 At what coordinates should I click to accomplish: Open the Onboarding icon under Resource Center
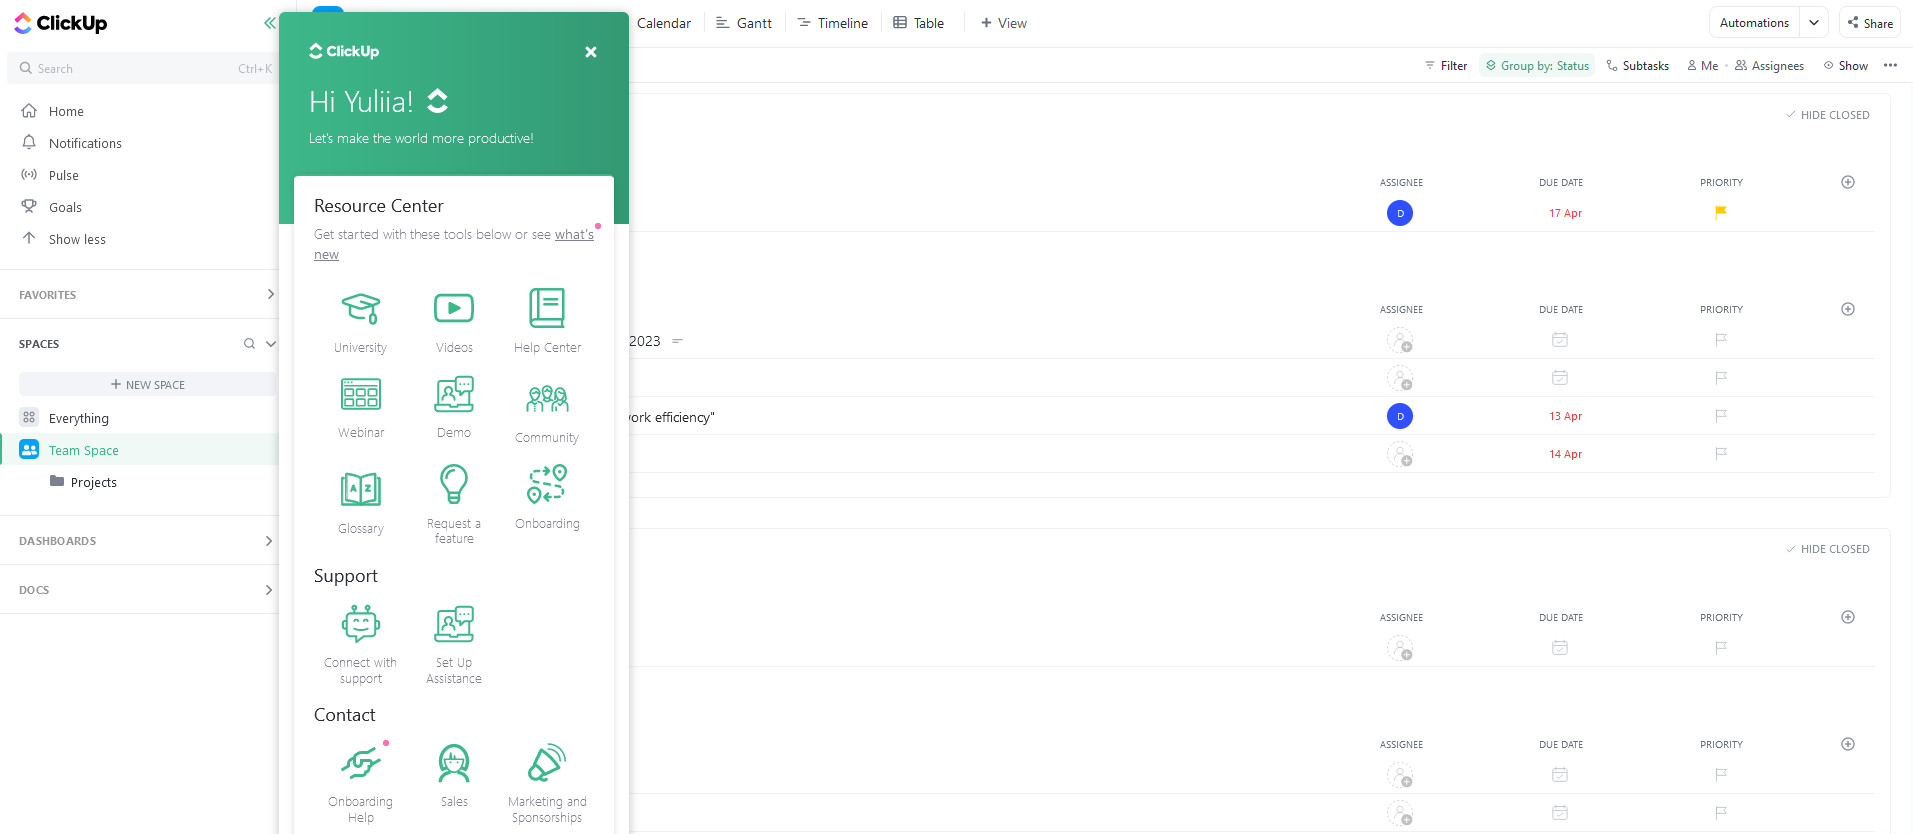pos(547,484)
